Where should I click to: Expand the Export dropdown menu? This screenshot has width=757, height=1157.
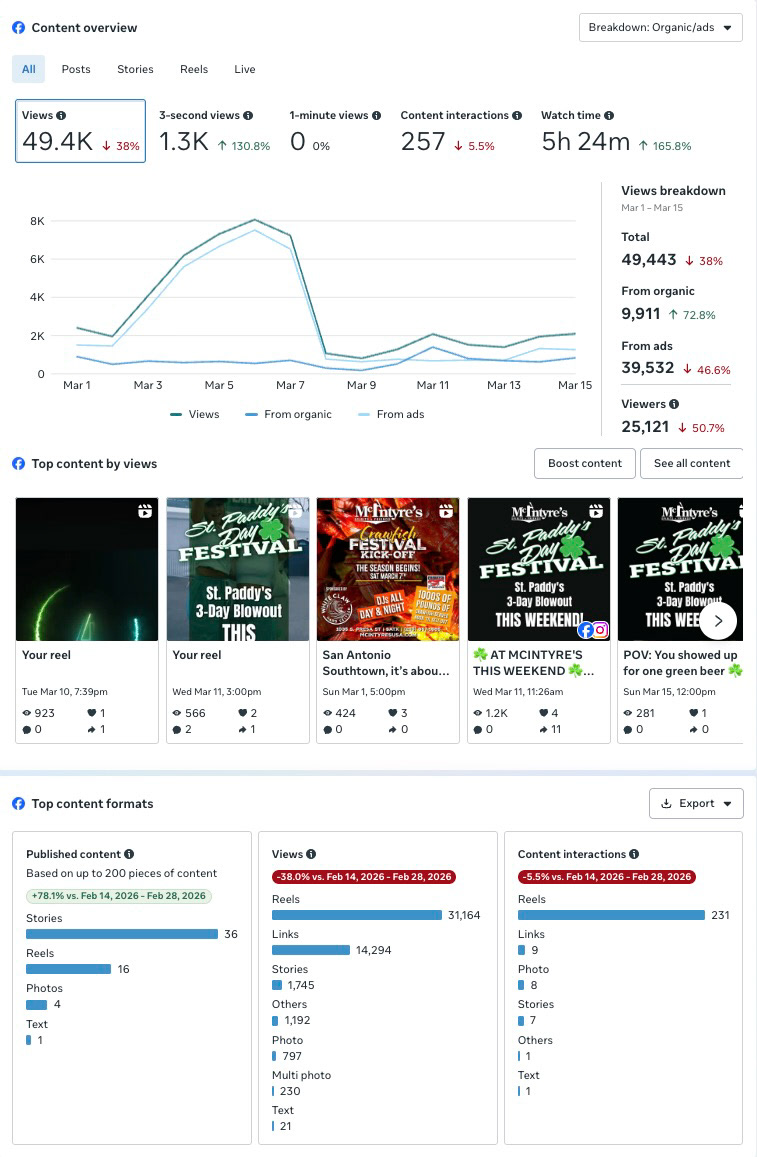[696, 804]
